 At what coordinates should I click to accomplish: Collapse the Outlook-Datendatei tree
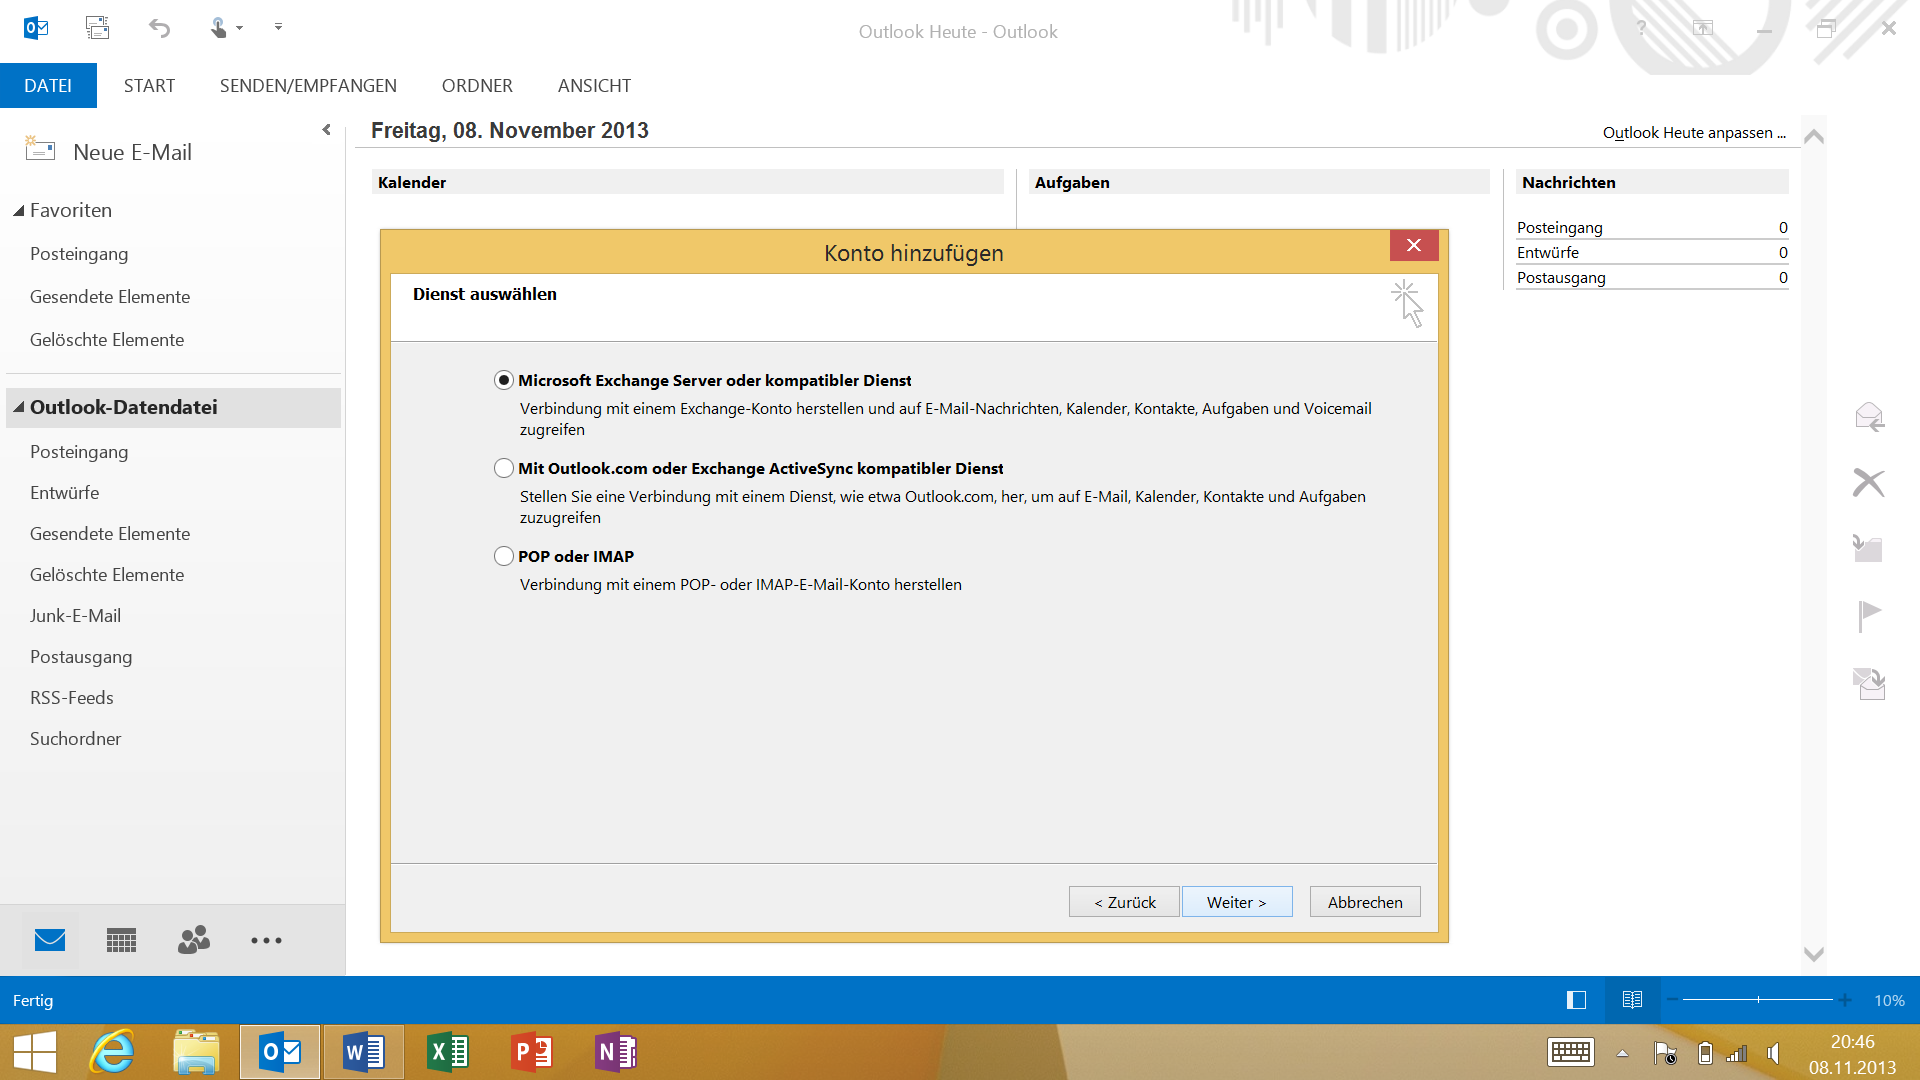click(18, 408)
